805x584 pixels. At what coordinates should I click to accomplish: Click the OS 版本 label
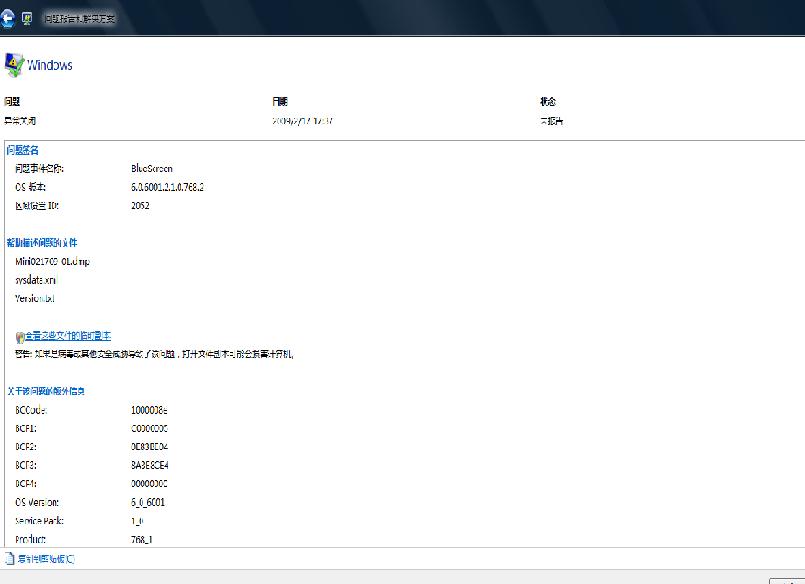(x=30, y=187)
